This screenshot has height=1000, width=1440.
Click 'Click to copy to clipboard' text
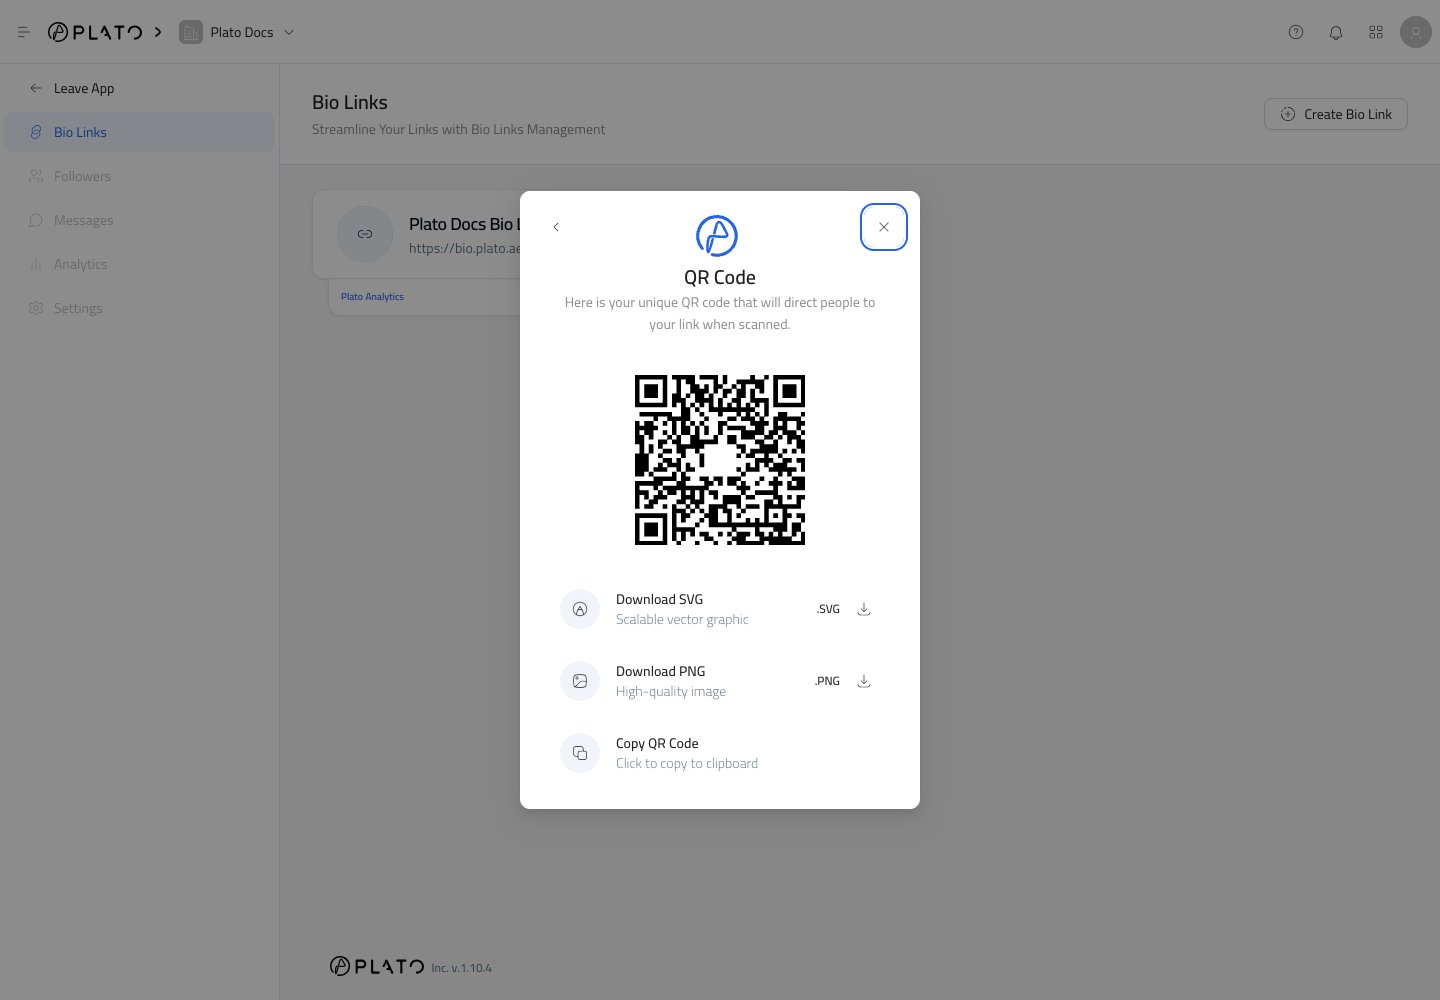pyautogui.click(x=687, y=764)
